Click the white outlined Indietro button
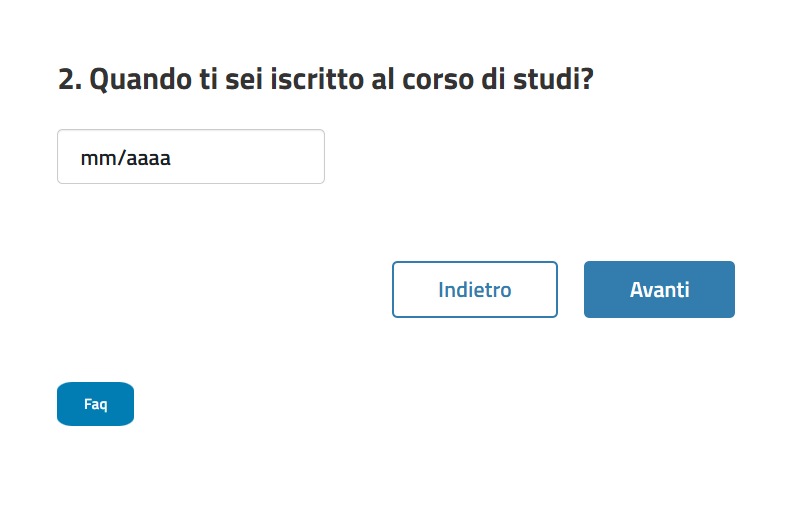Screen dimensions: 797x531 (474, 290)
